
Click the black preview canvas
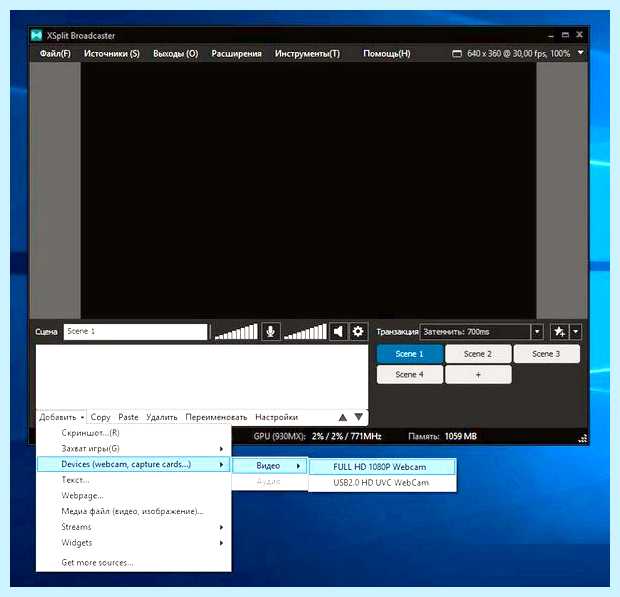point(308,190)
